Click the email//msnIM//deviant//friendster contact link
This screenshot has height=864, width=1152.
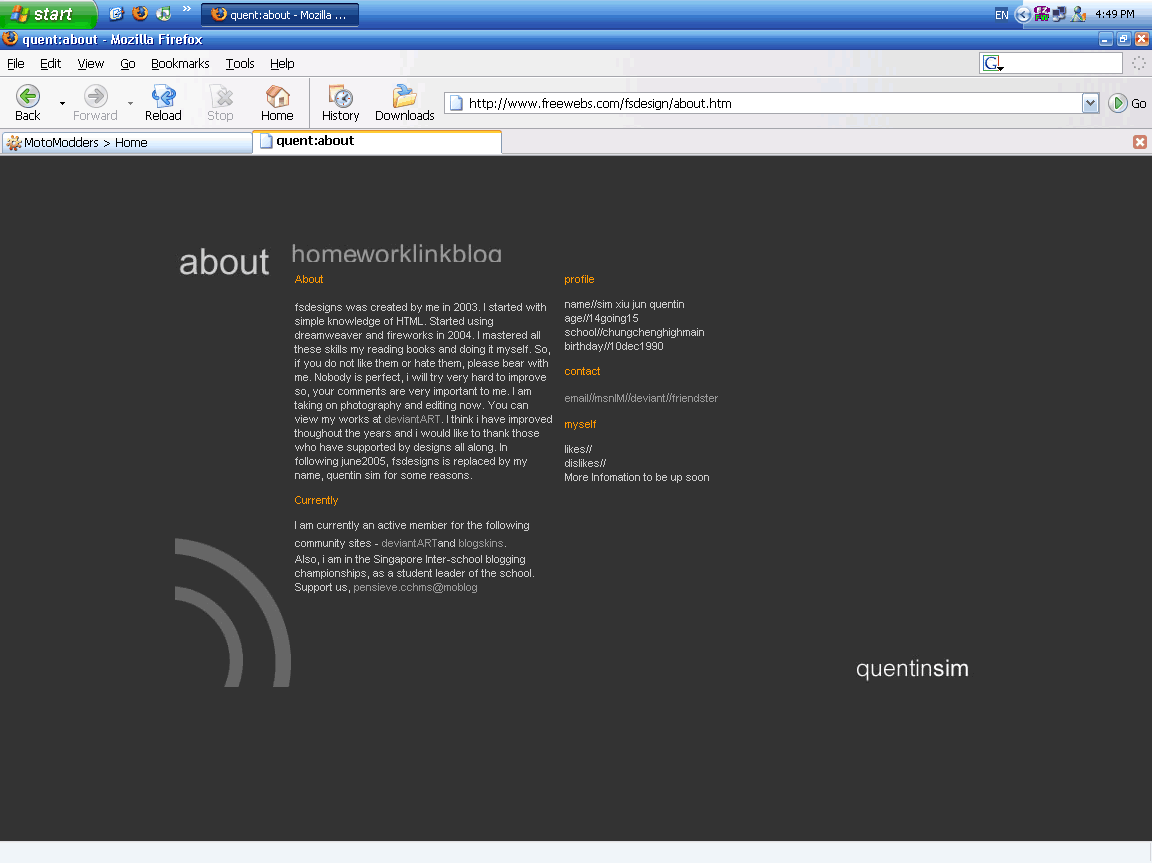coord(641,398)
